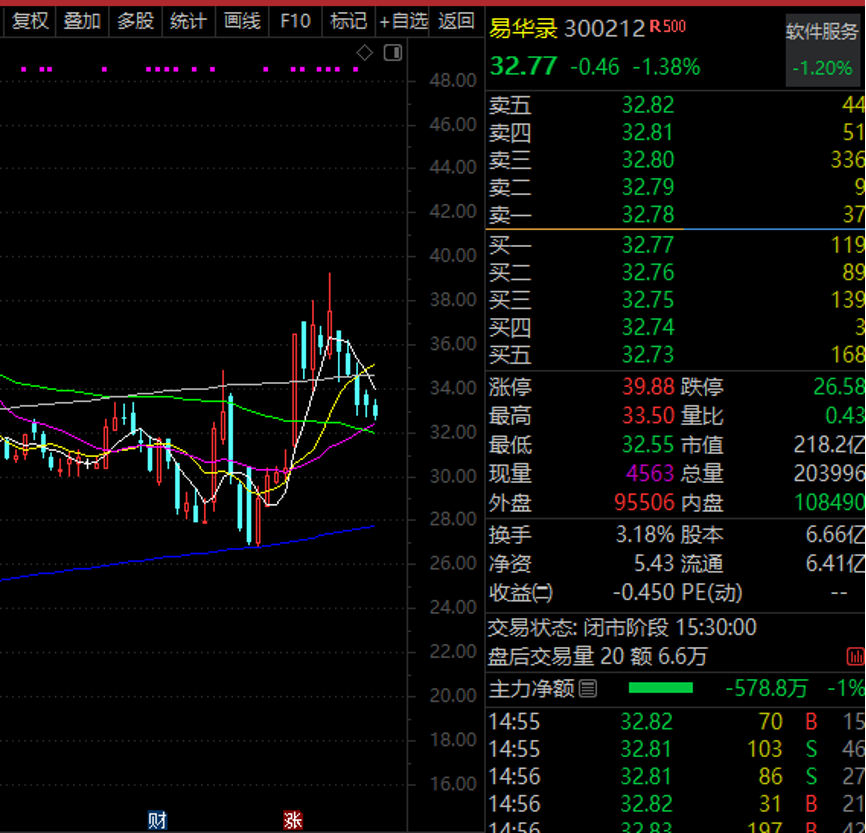The height and width of the screenshot is (833, 866).
Task: Open F10 company information
Action: coord(295,22)
